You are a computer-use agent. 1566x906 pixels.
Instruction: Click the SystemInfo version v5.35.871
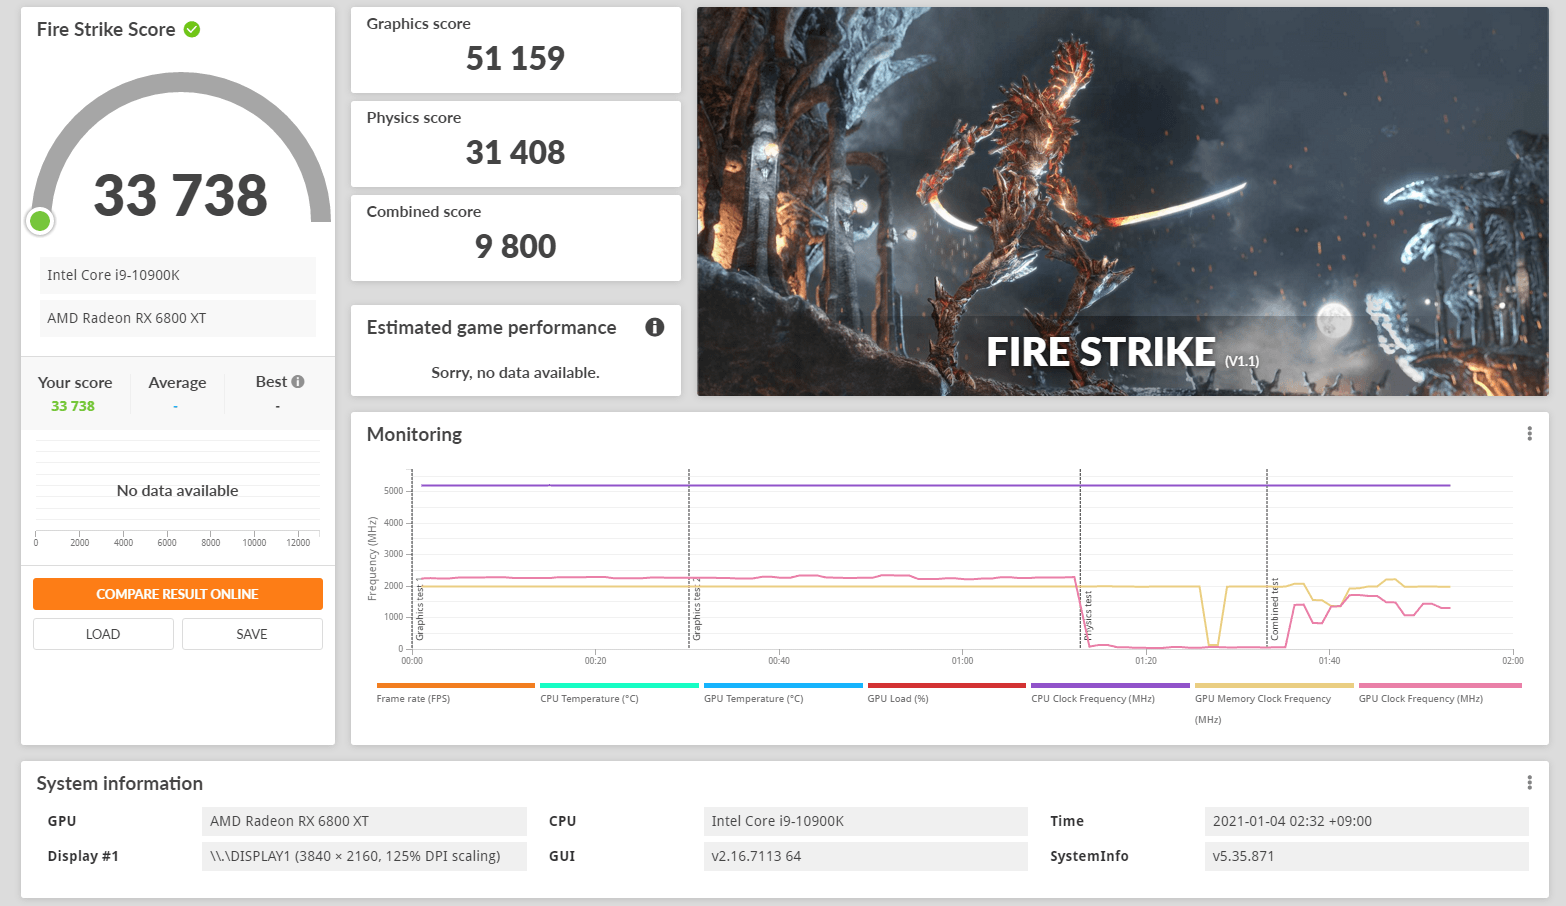[1366, 856]
